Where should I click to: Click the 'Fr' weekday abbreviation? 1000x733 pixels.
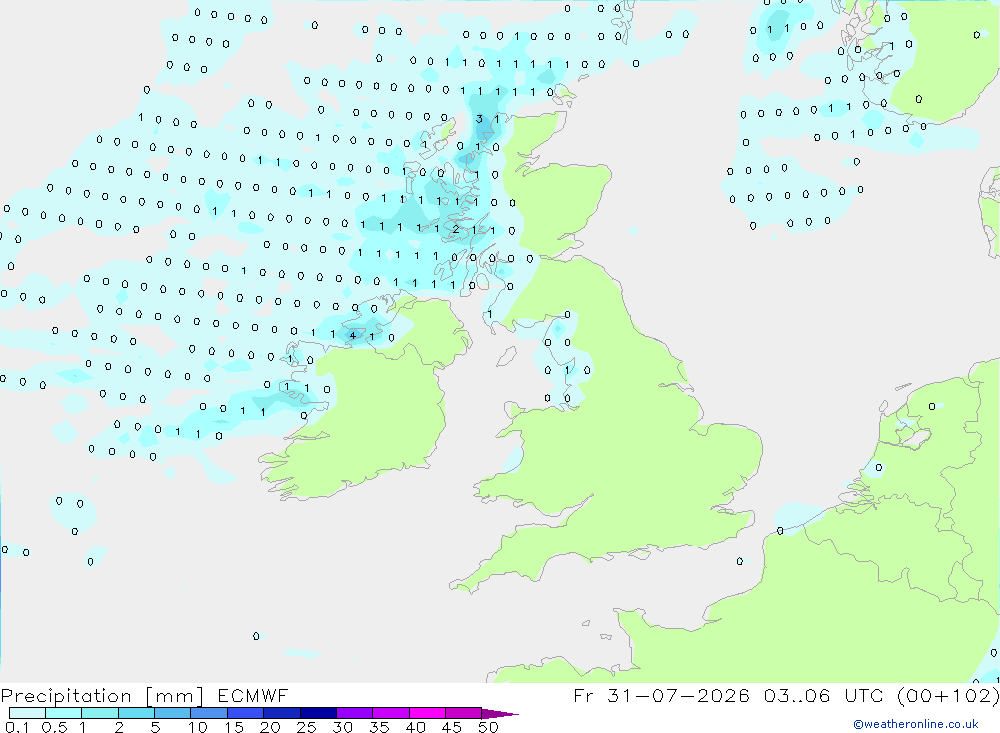click(583, 695)
